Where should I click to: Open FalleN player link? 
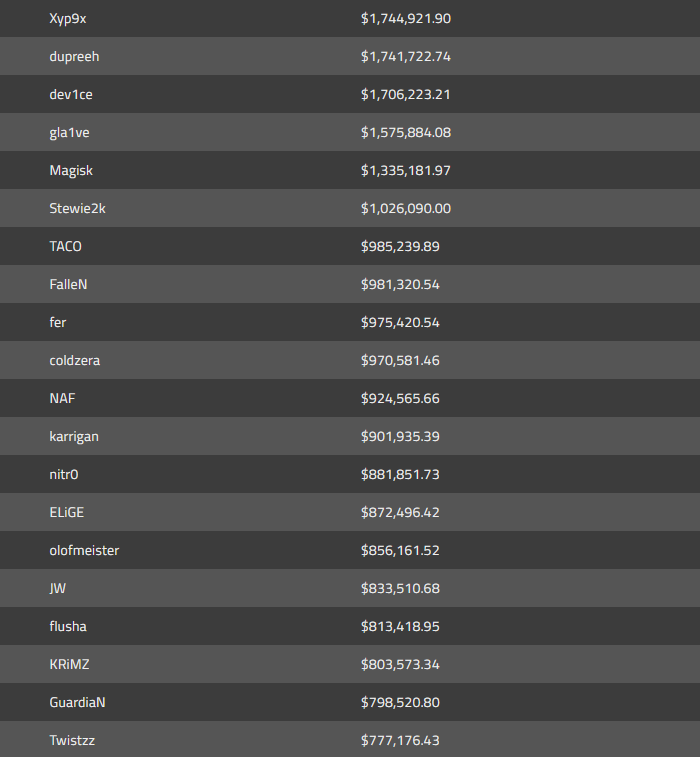pos(68,285)
